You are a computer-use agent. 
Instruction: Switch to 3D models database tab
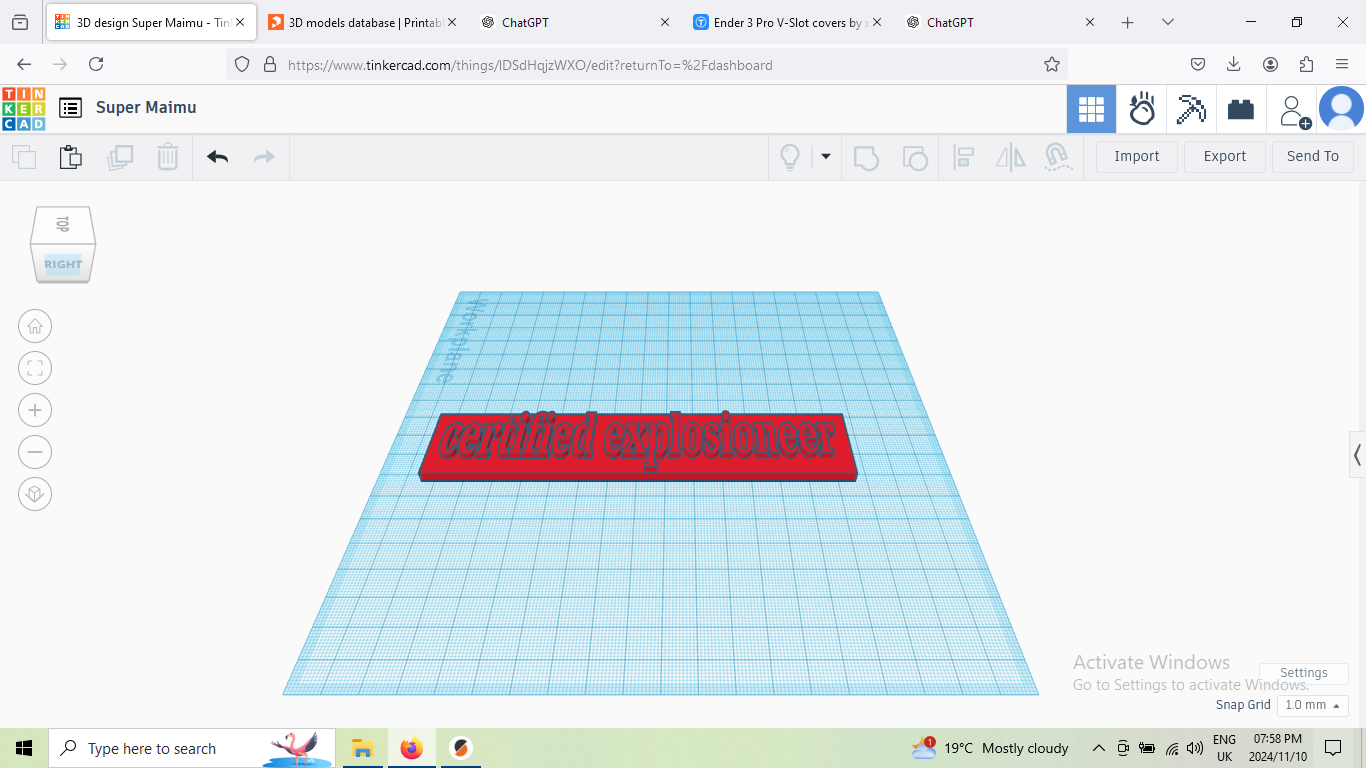coord(360,22)
